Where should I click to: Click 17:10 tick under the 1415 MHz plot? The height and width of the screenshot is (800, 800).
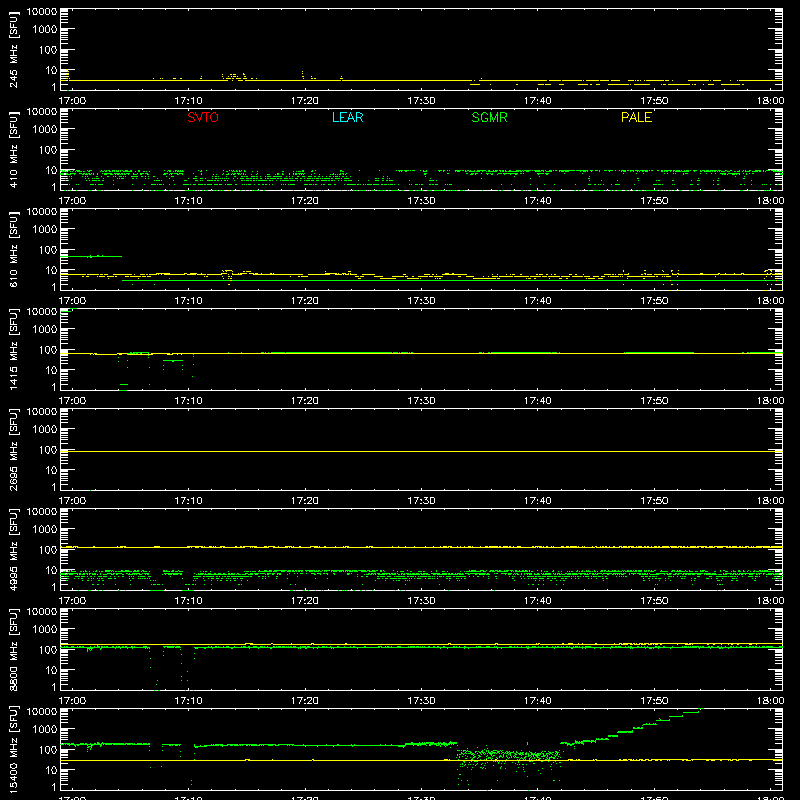pos(188,401)
